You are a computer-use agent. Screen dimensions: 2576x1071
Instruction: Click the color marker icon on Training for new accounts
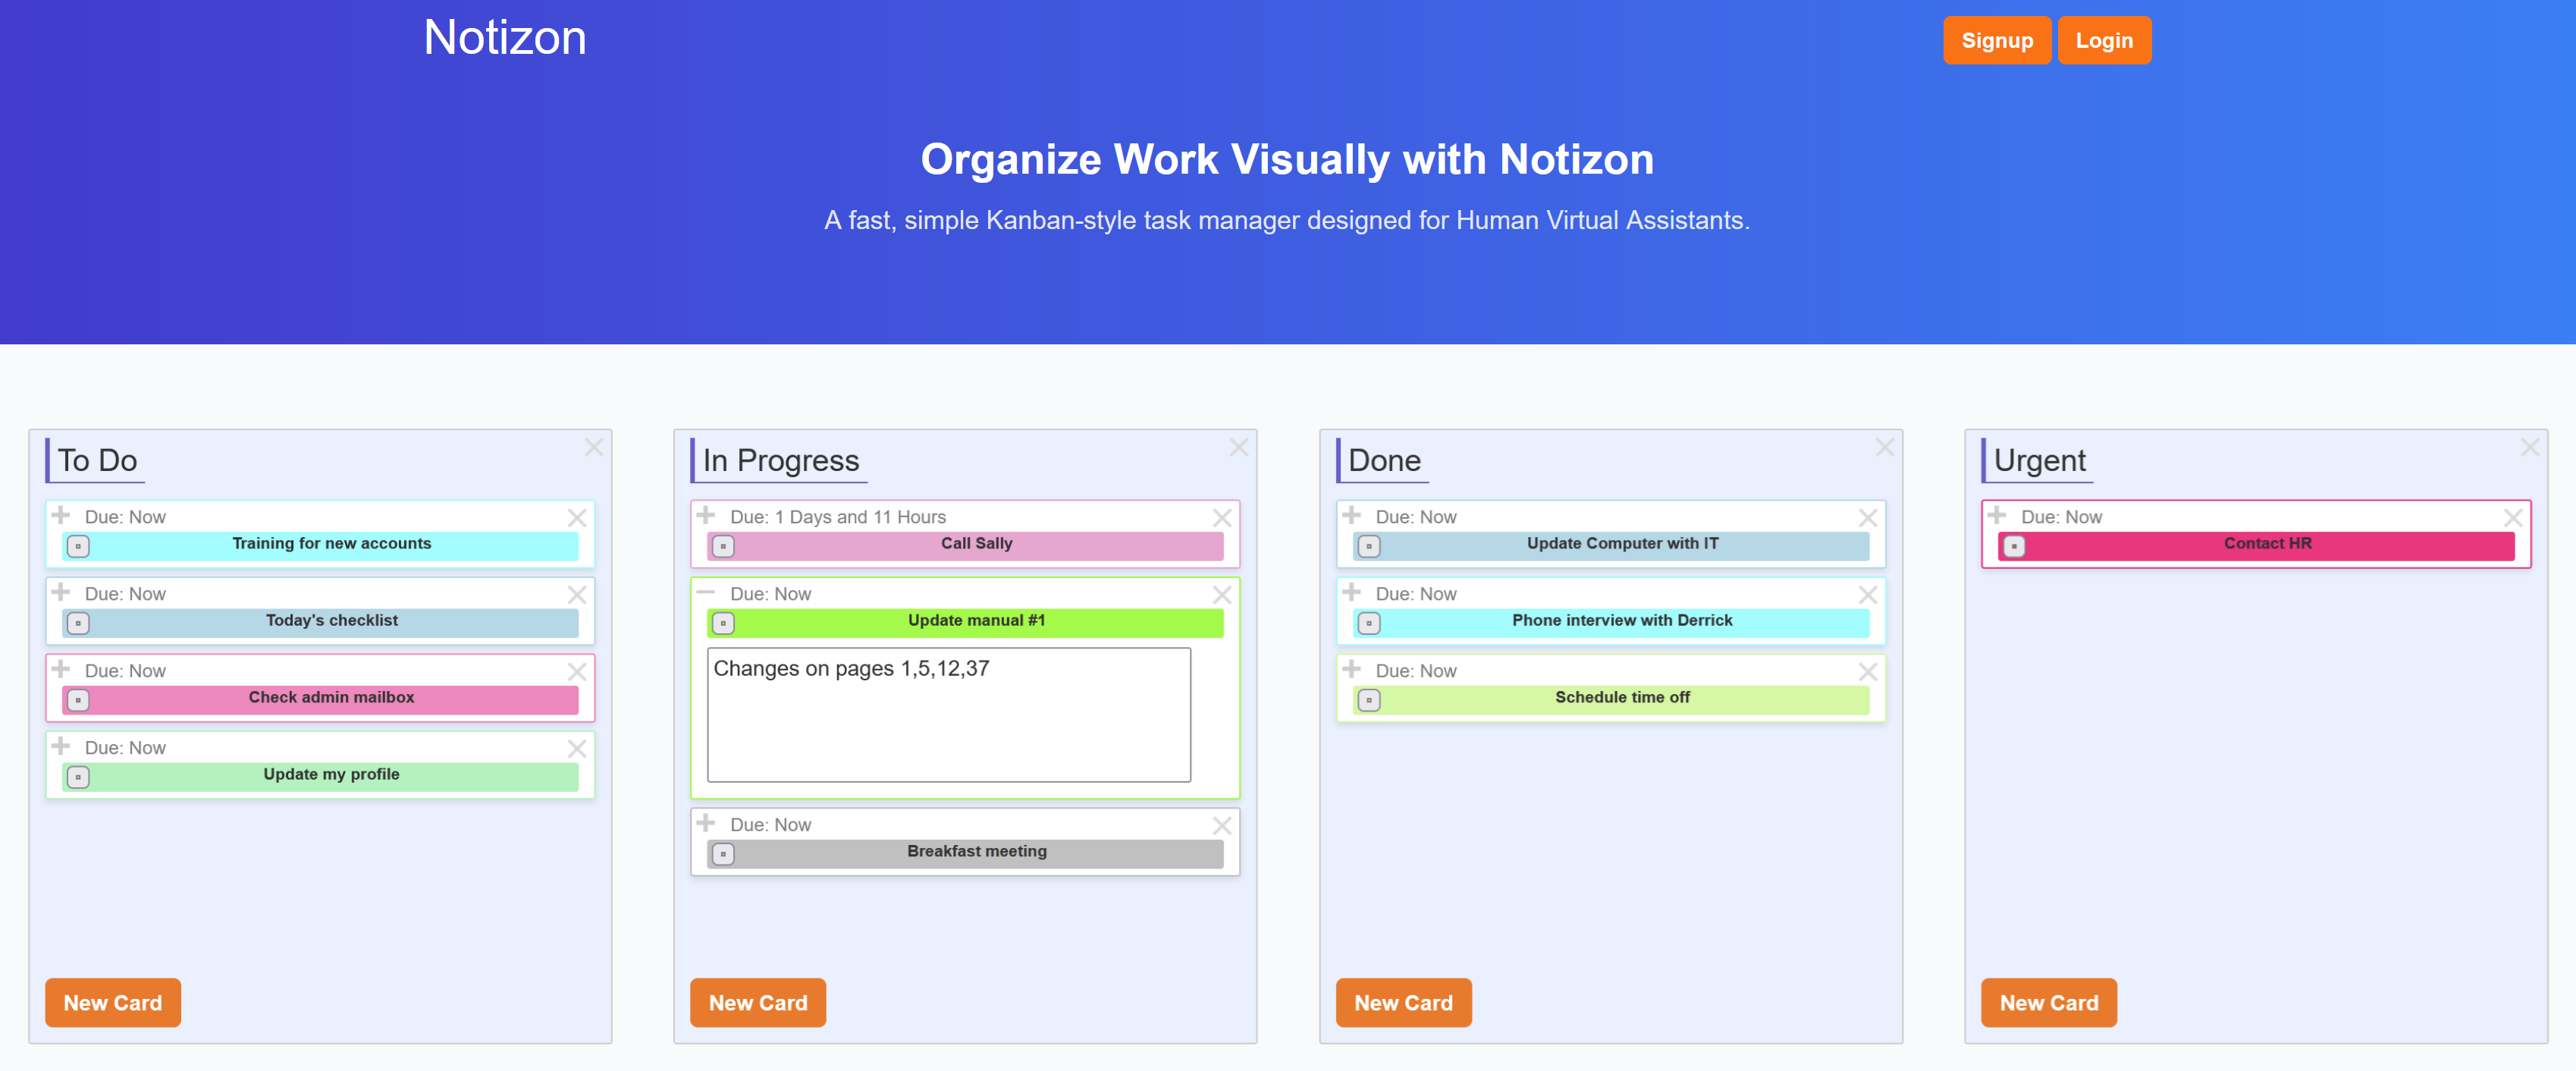77,546
